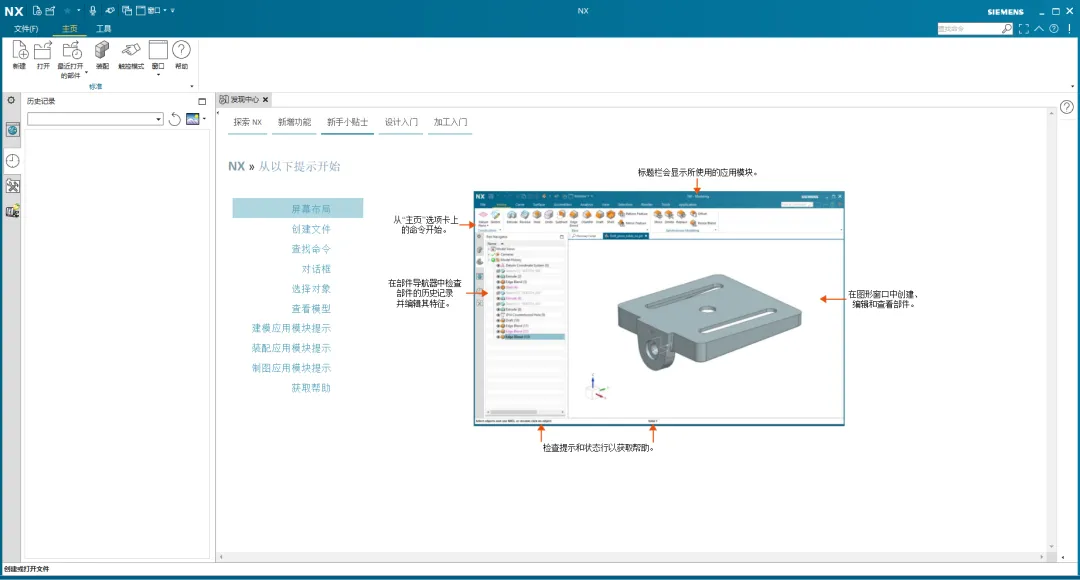Open the 标准 group options arrow
The width and height of the screenshot is (1080, 580).
tap(191, 86)
